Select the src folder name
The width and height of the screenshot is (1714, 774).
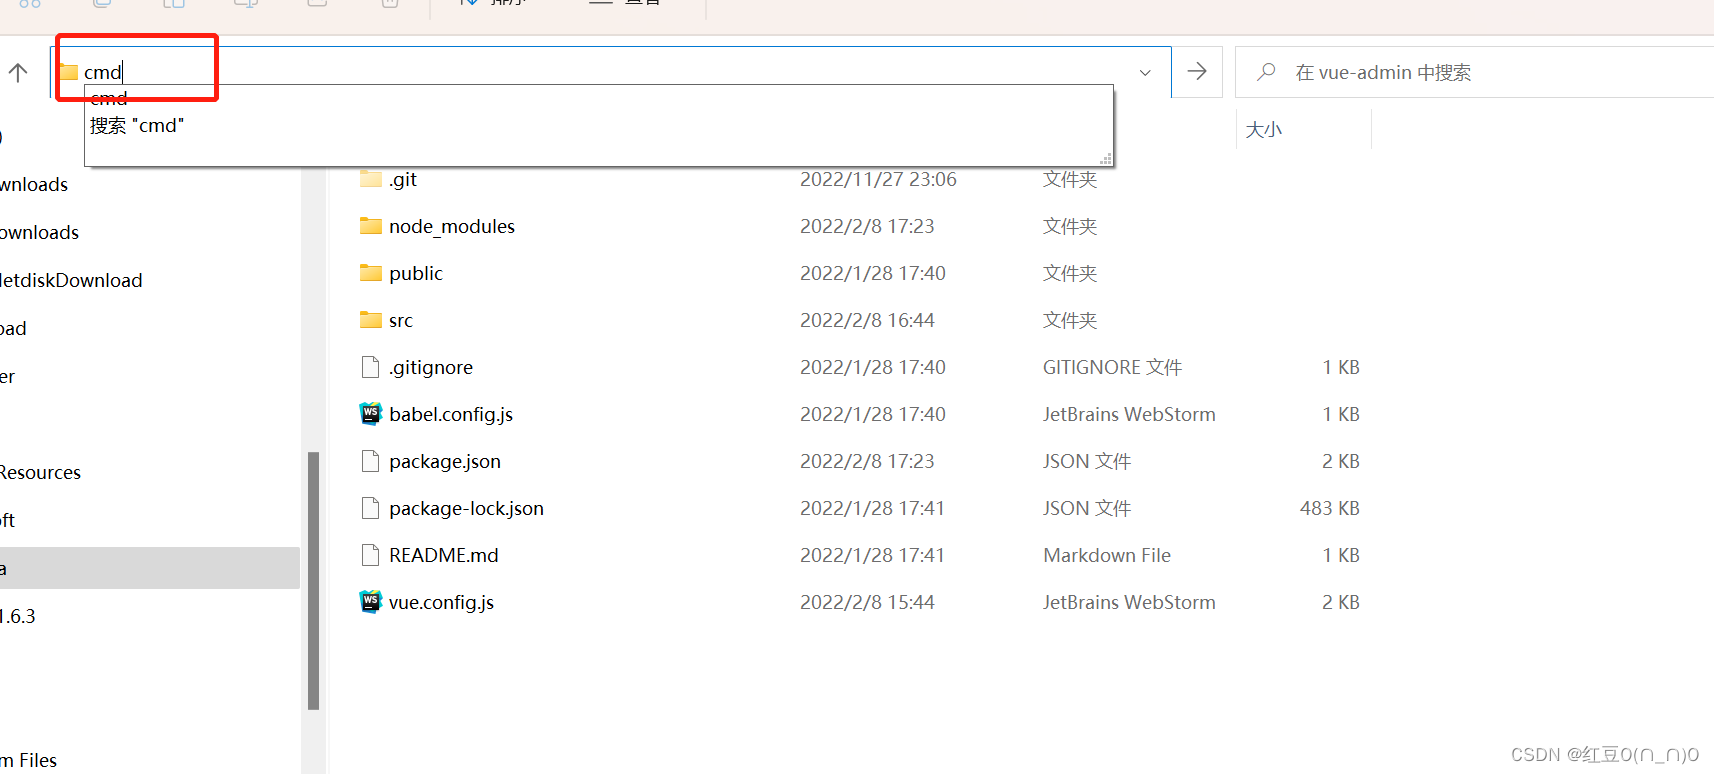(401, 321)
